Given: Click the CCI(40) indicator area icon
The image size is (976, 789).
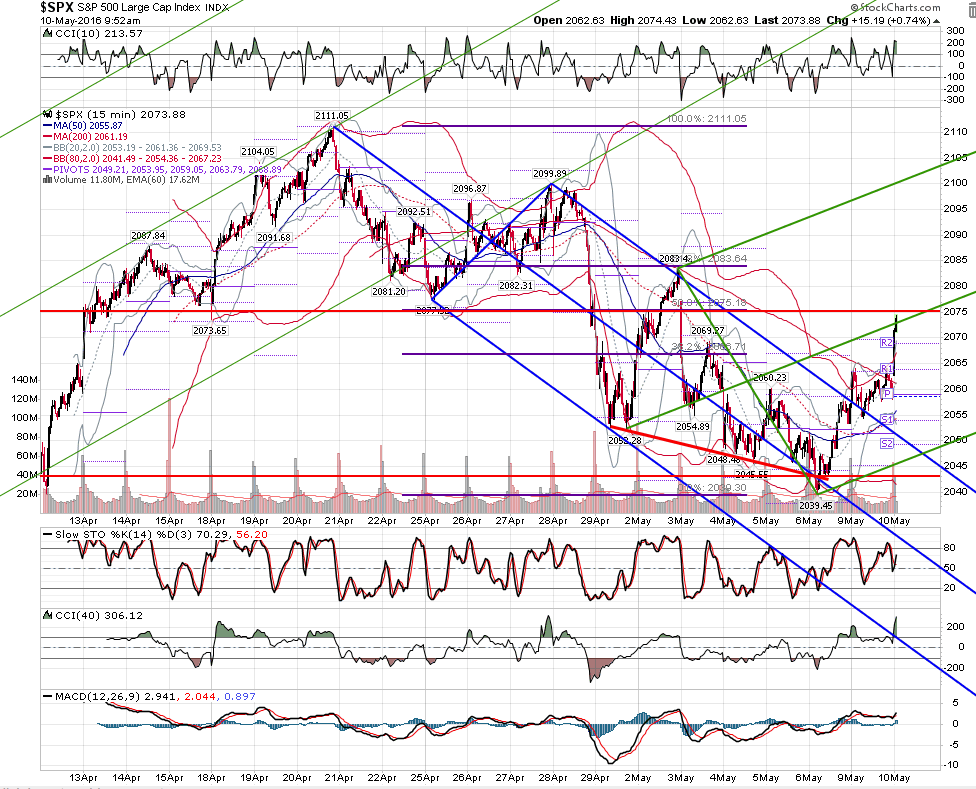Looking at the screenshot, I should tap(47, 615).
